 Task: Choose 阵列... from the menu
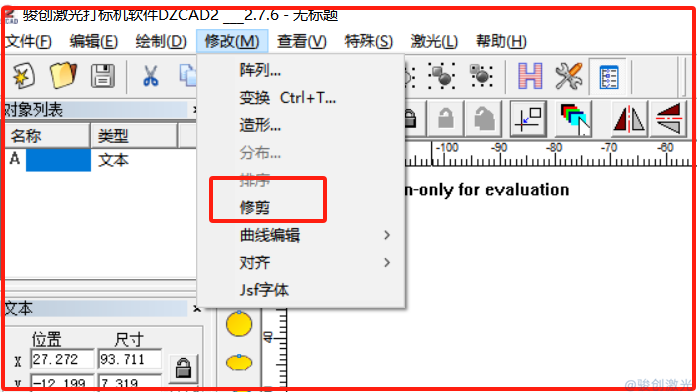260,70
